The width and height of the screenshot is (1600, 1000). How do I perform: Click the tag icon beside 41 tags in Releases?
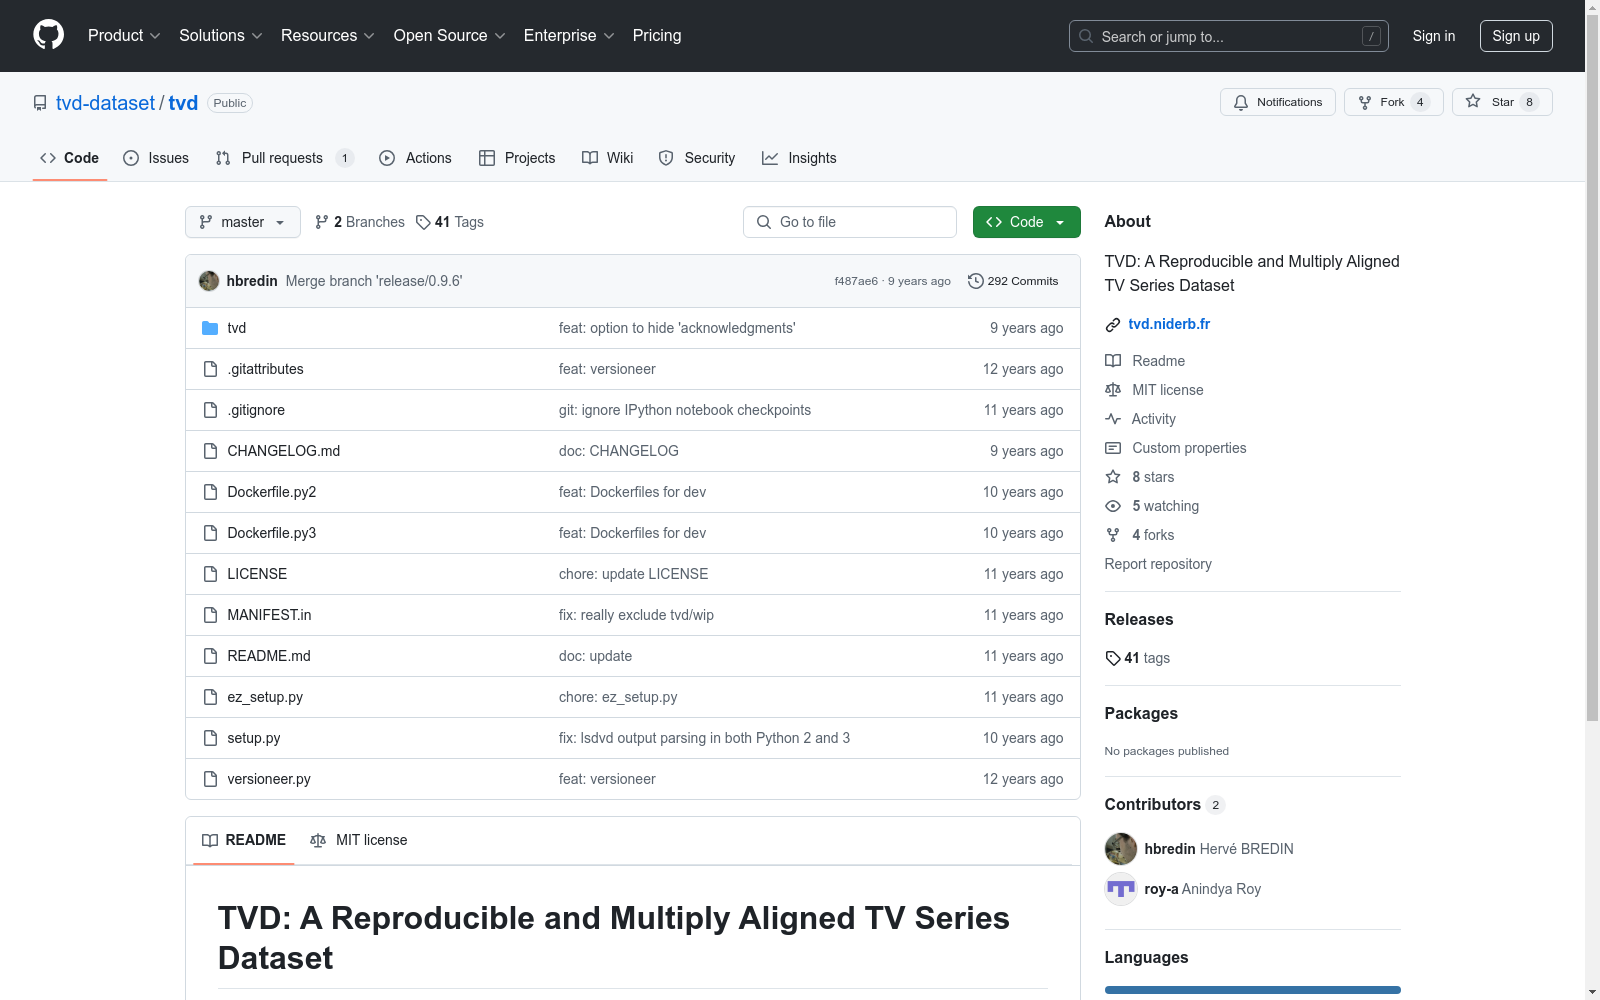[1113, 658]
